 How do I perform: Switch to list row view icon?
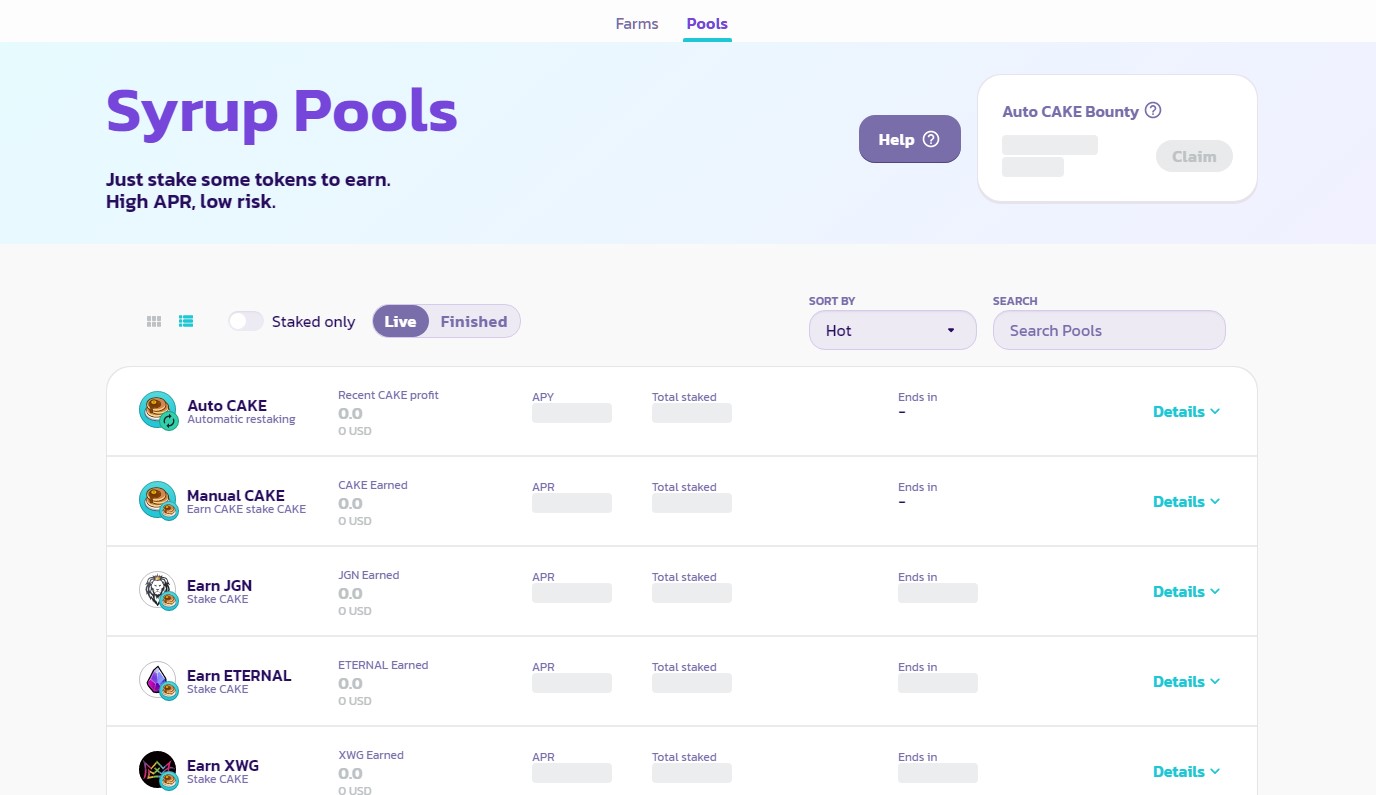click(186, 321)
